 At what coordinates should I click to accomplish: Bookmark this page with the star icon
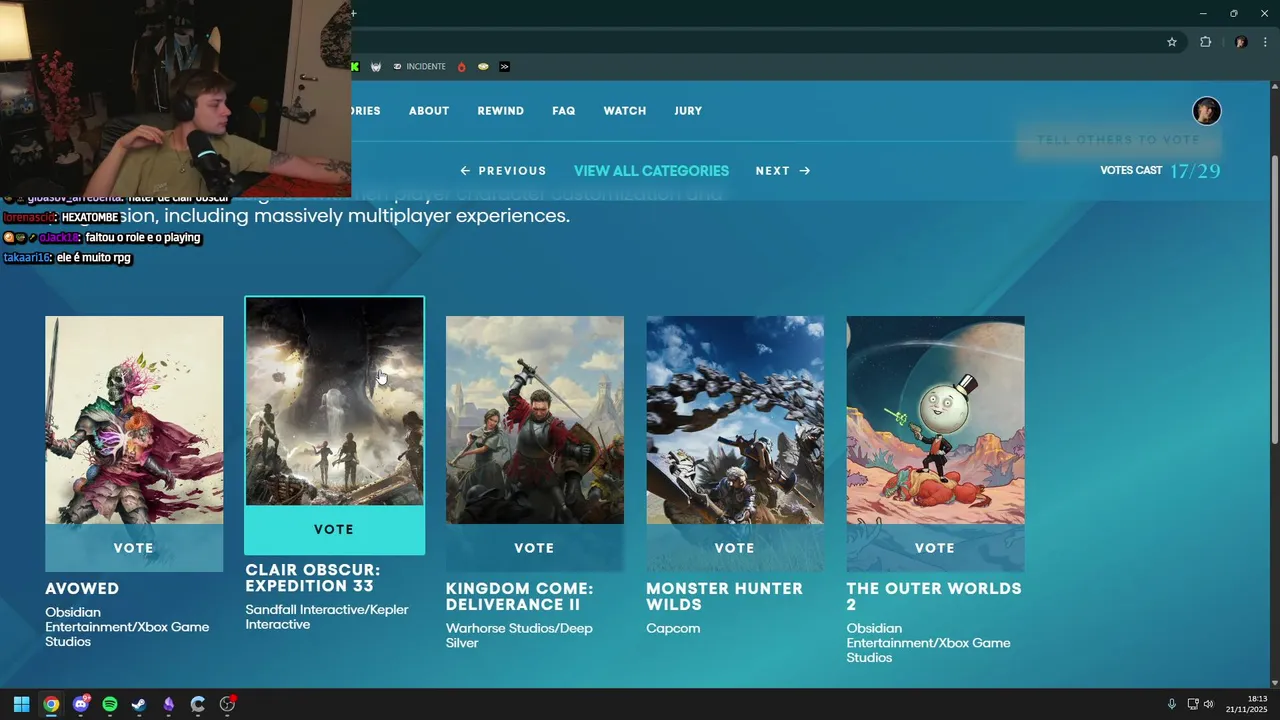pyautogui.click(x=1172, y=42)
